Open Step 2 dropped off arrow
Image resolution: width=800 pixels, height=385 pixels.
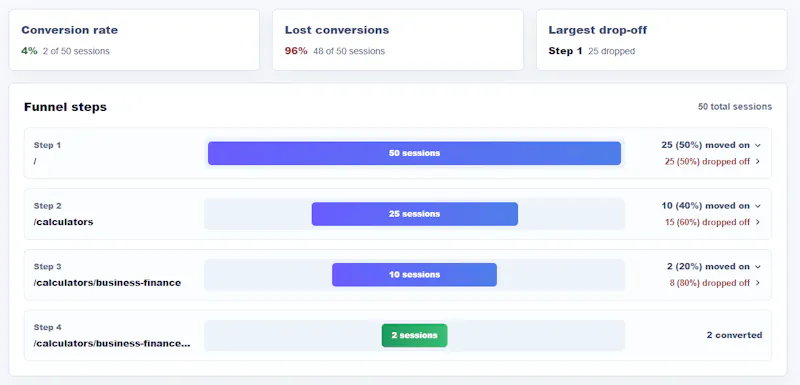(x=758, y=222)
